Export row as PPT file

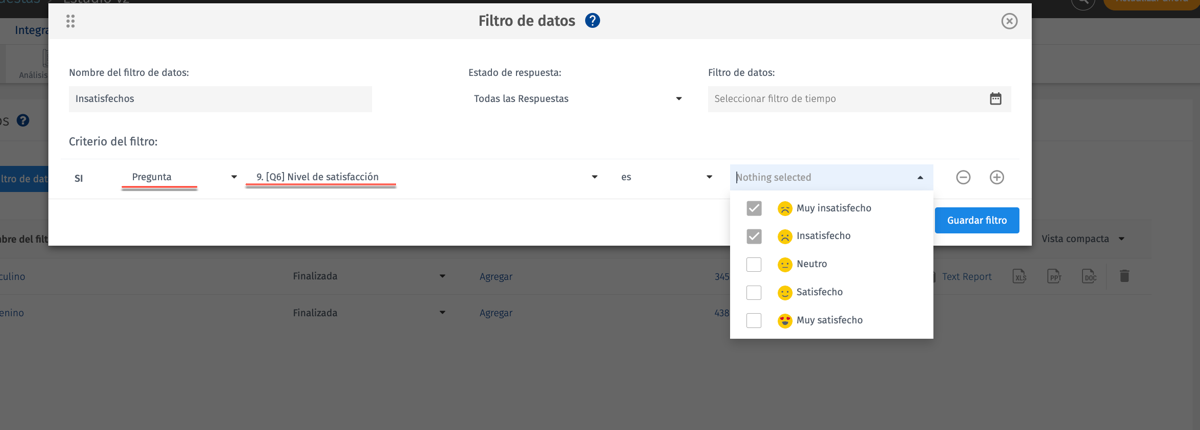1054,277
